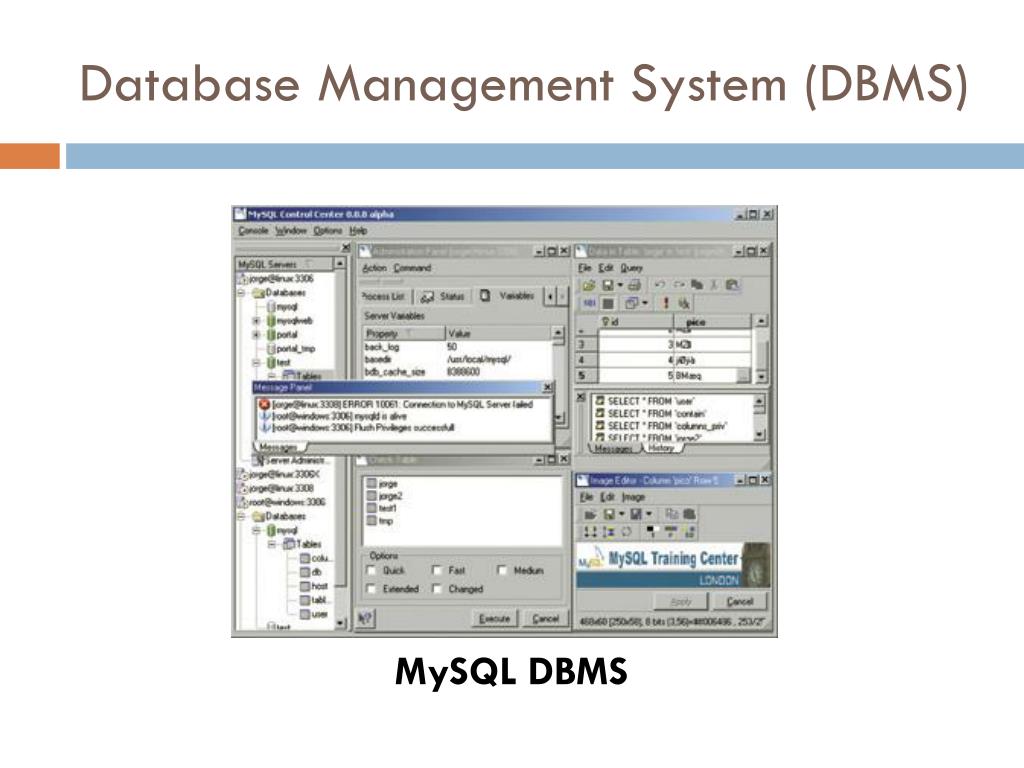The image size is (1024, 768).
Task: Select tmp in Check Table list
Action: (380, 520)
